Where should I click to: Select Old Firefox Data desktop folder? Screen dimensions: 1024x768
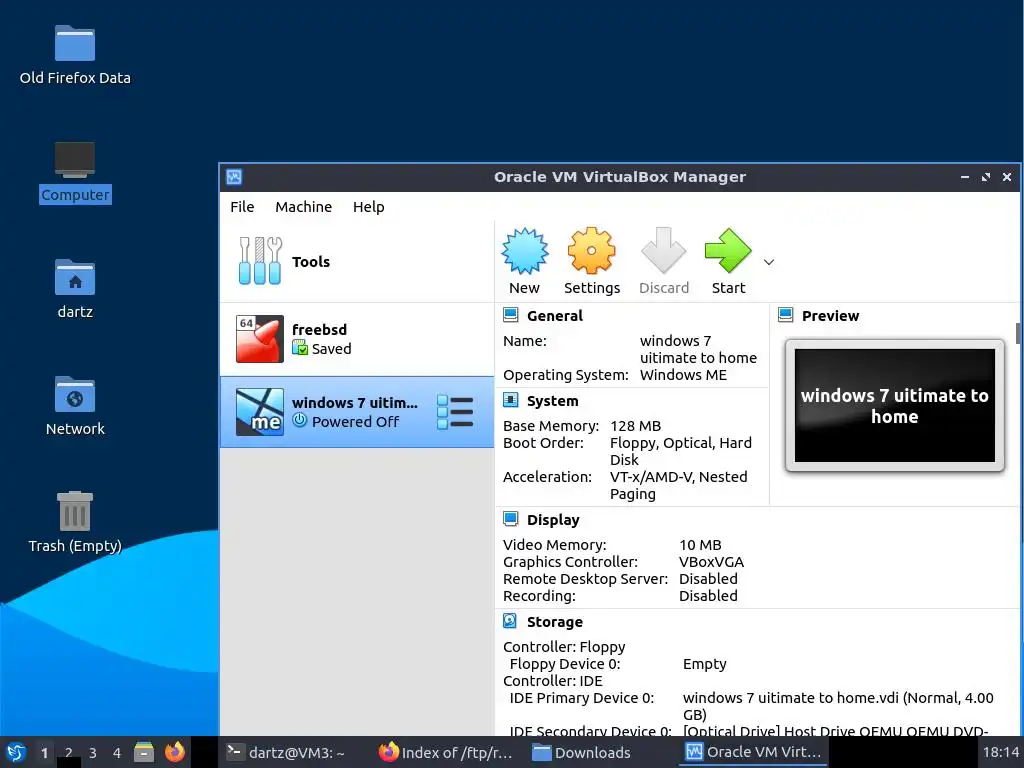(75, 56)
